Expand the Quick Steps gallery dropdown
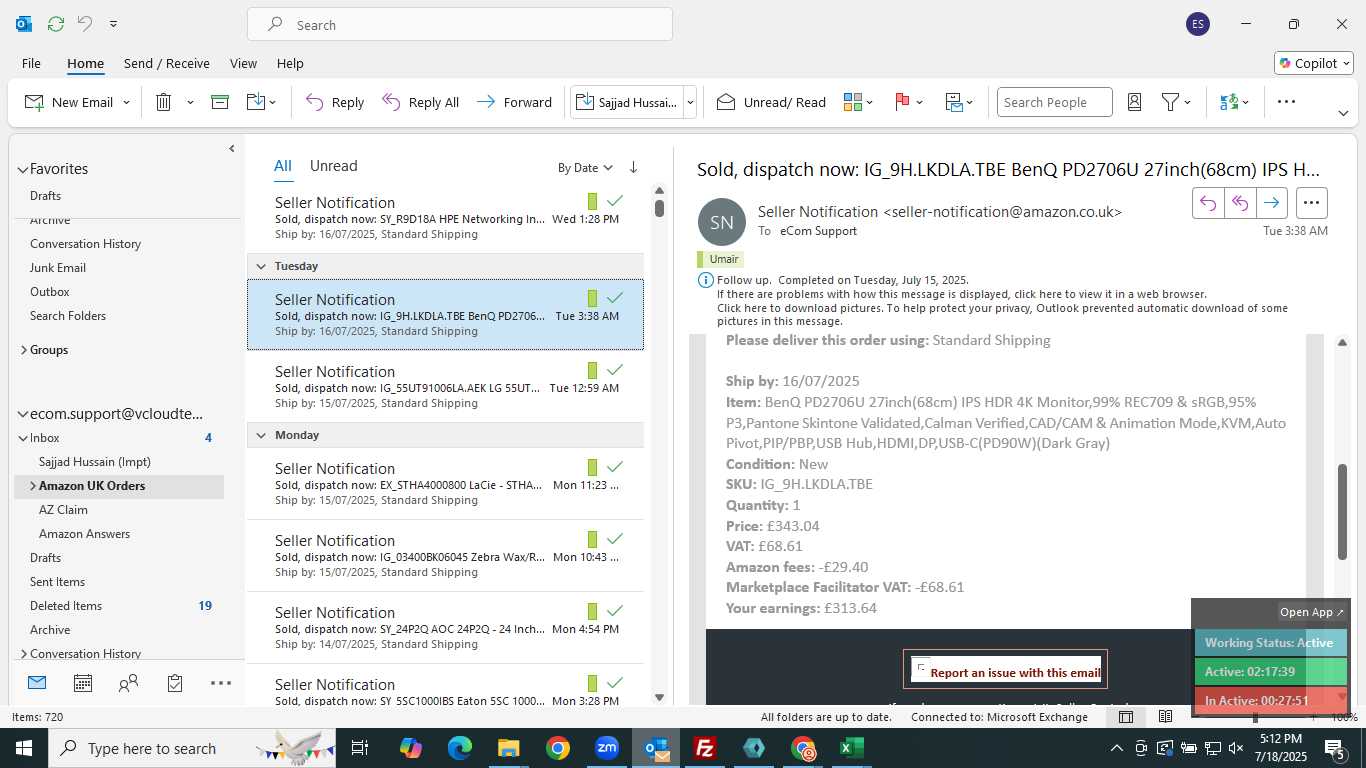Screen dimensions: 1366x768 click(690, 102)
